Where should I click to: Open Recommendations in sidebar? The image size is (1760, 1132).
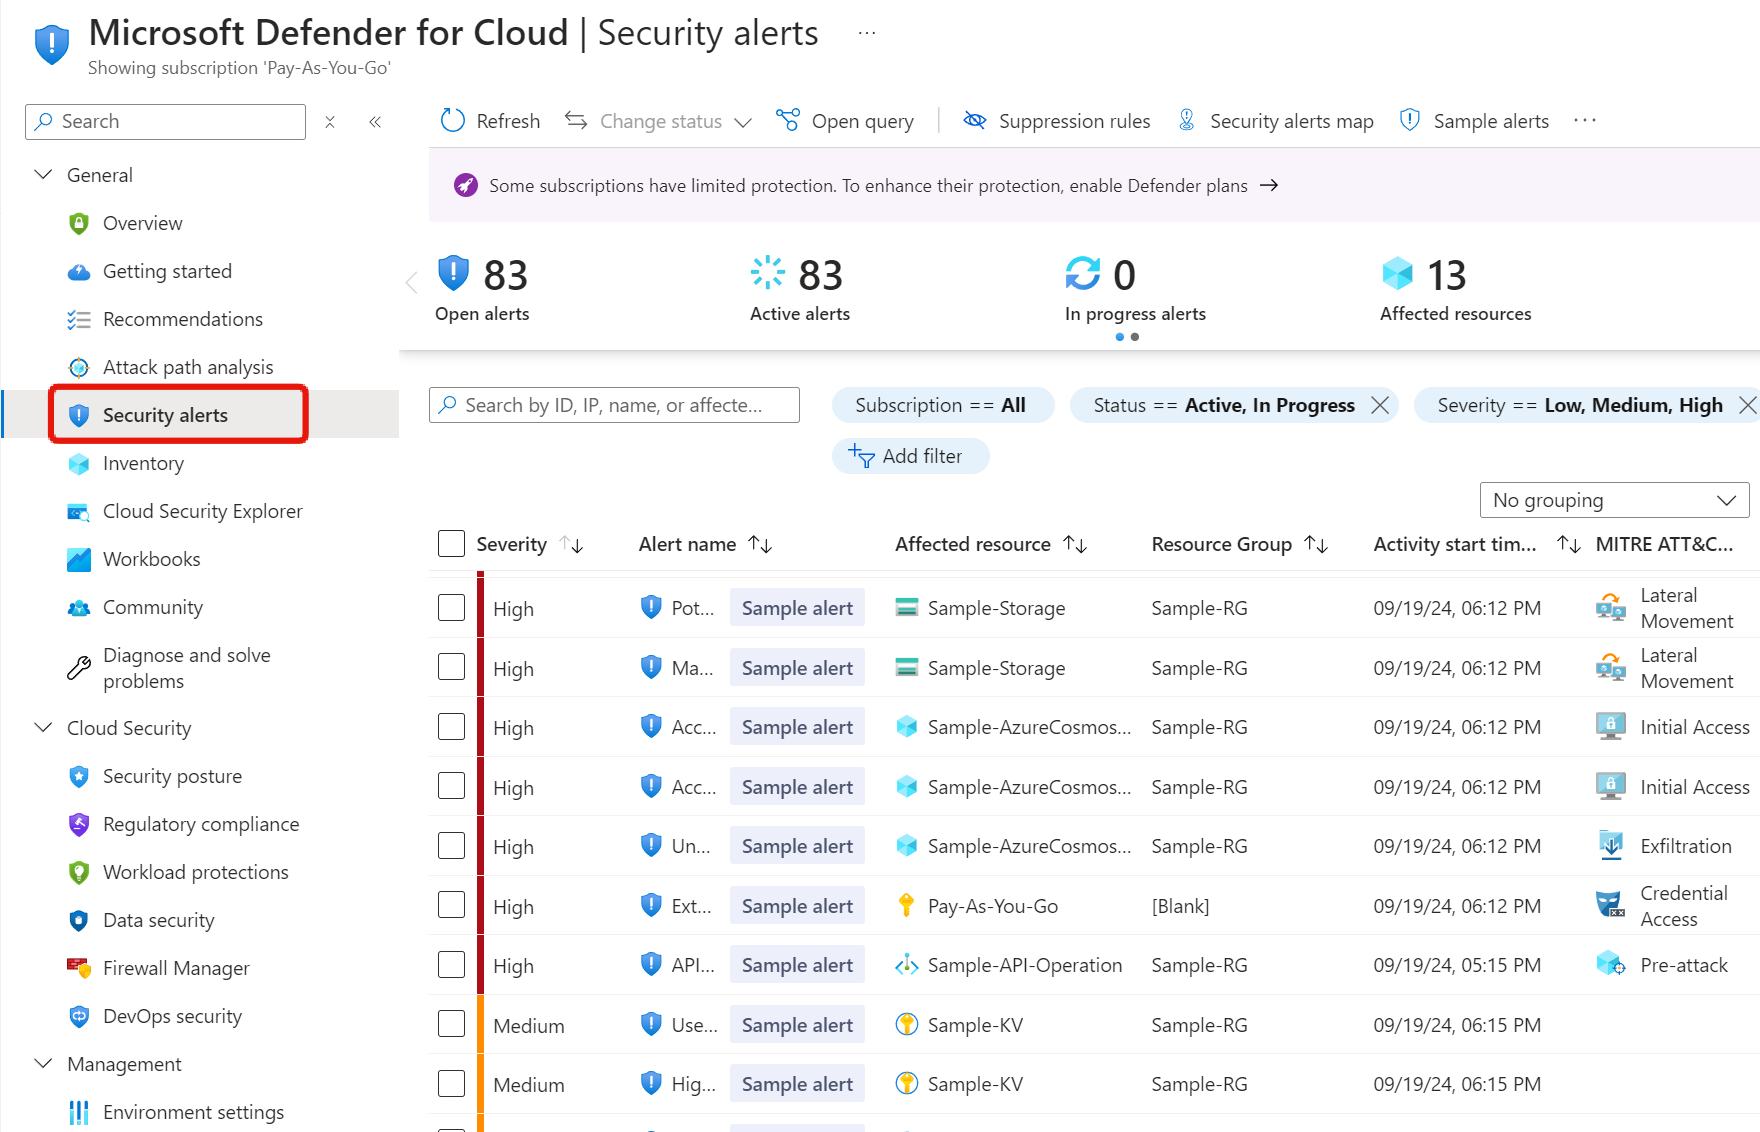pos(183,319)
